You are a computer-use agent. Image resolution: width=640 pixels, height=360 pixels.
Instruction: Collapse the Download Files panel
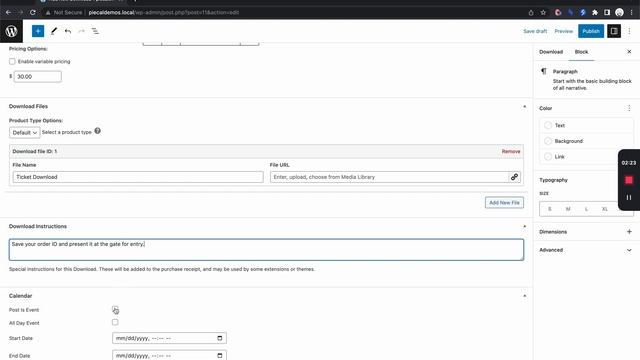(x=524, y=106)
